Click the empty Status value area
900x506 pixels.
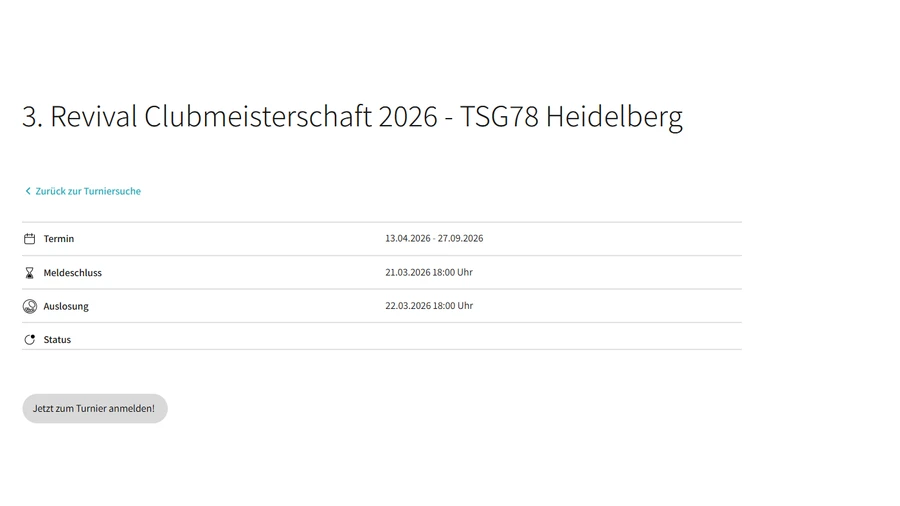point(562,340)
